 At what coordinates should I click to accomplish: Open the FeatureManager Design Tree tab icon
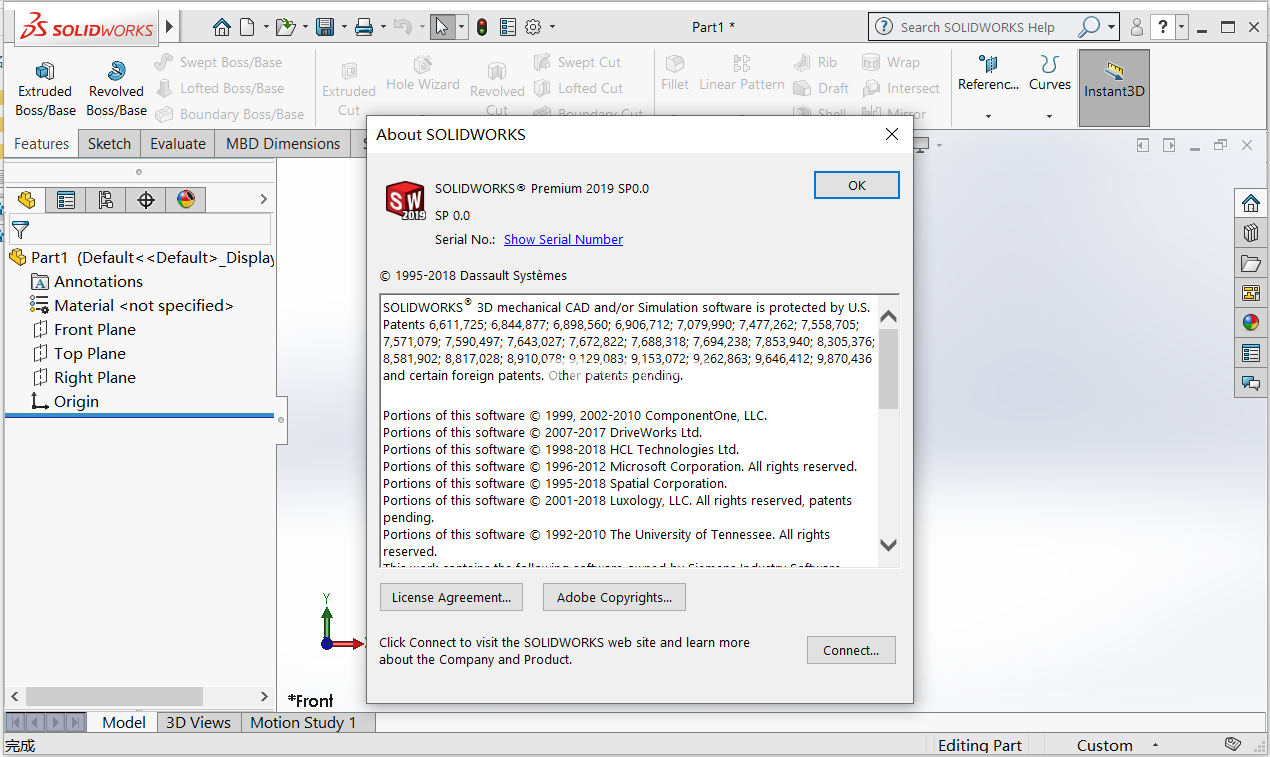point(26,200)
